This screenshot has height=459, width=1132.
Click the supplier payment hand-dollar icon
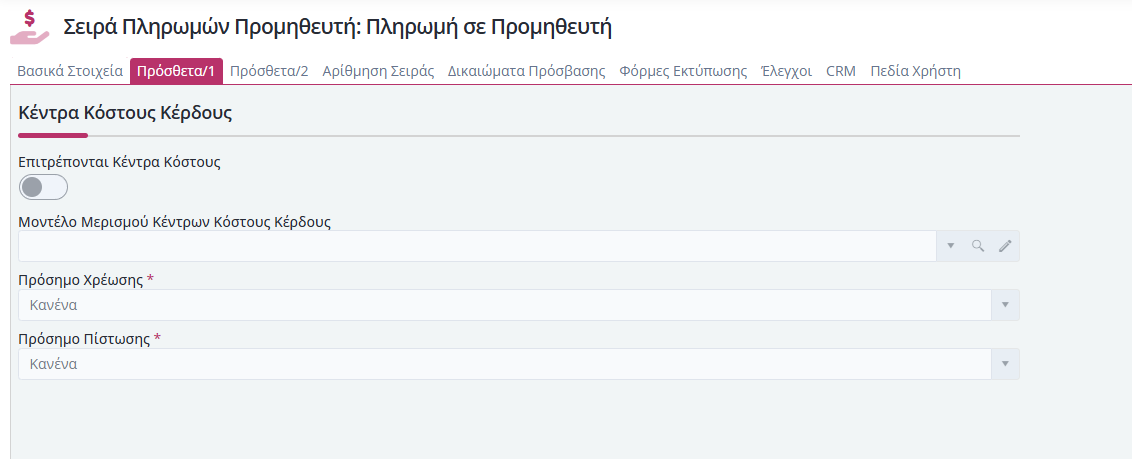[30, 27]
